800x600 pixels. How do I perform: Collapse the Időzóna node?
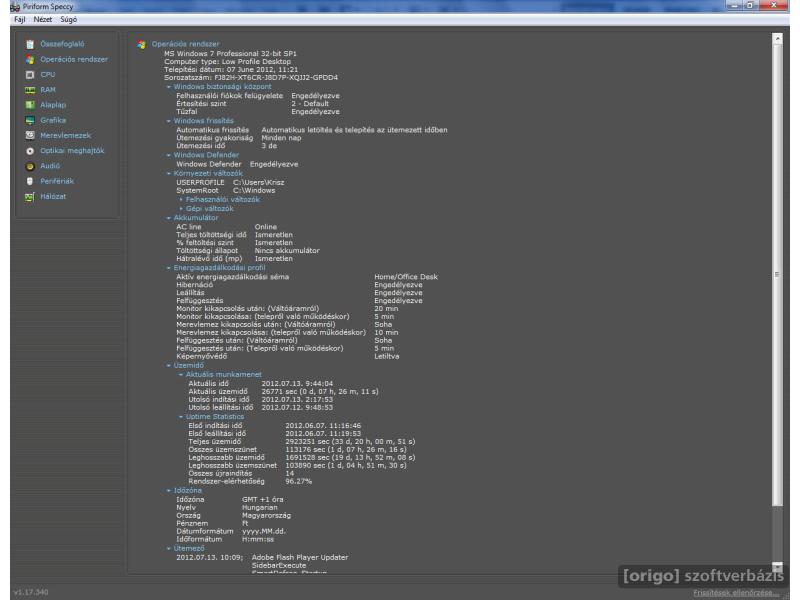168,491
